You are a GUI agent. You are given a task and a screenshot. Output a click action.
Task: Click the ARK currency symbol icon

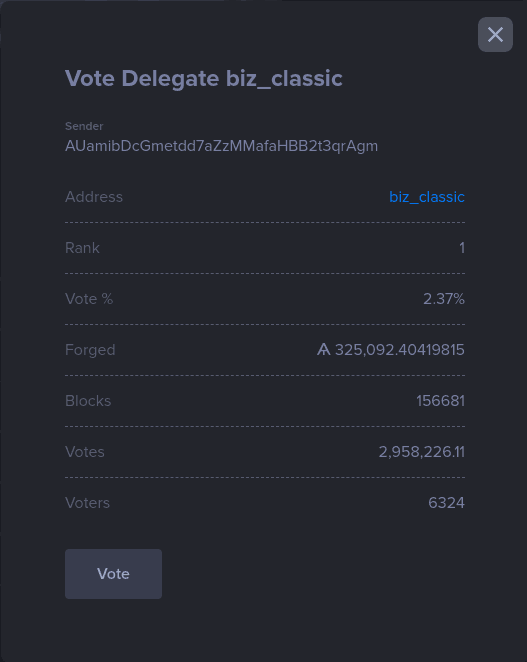323,350
